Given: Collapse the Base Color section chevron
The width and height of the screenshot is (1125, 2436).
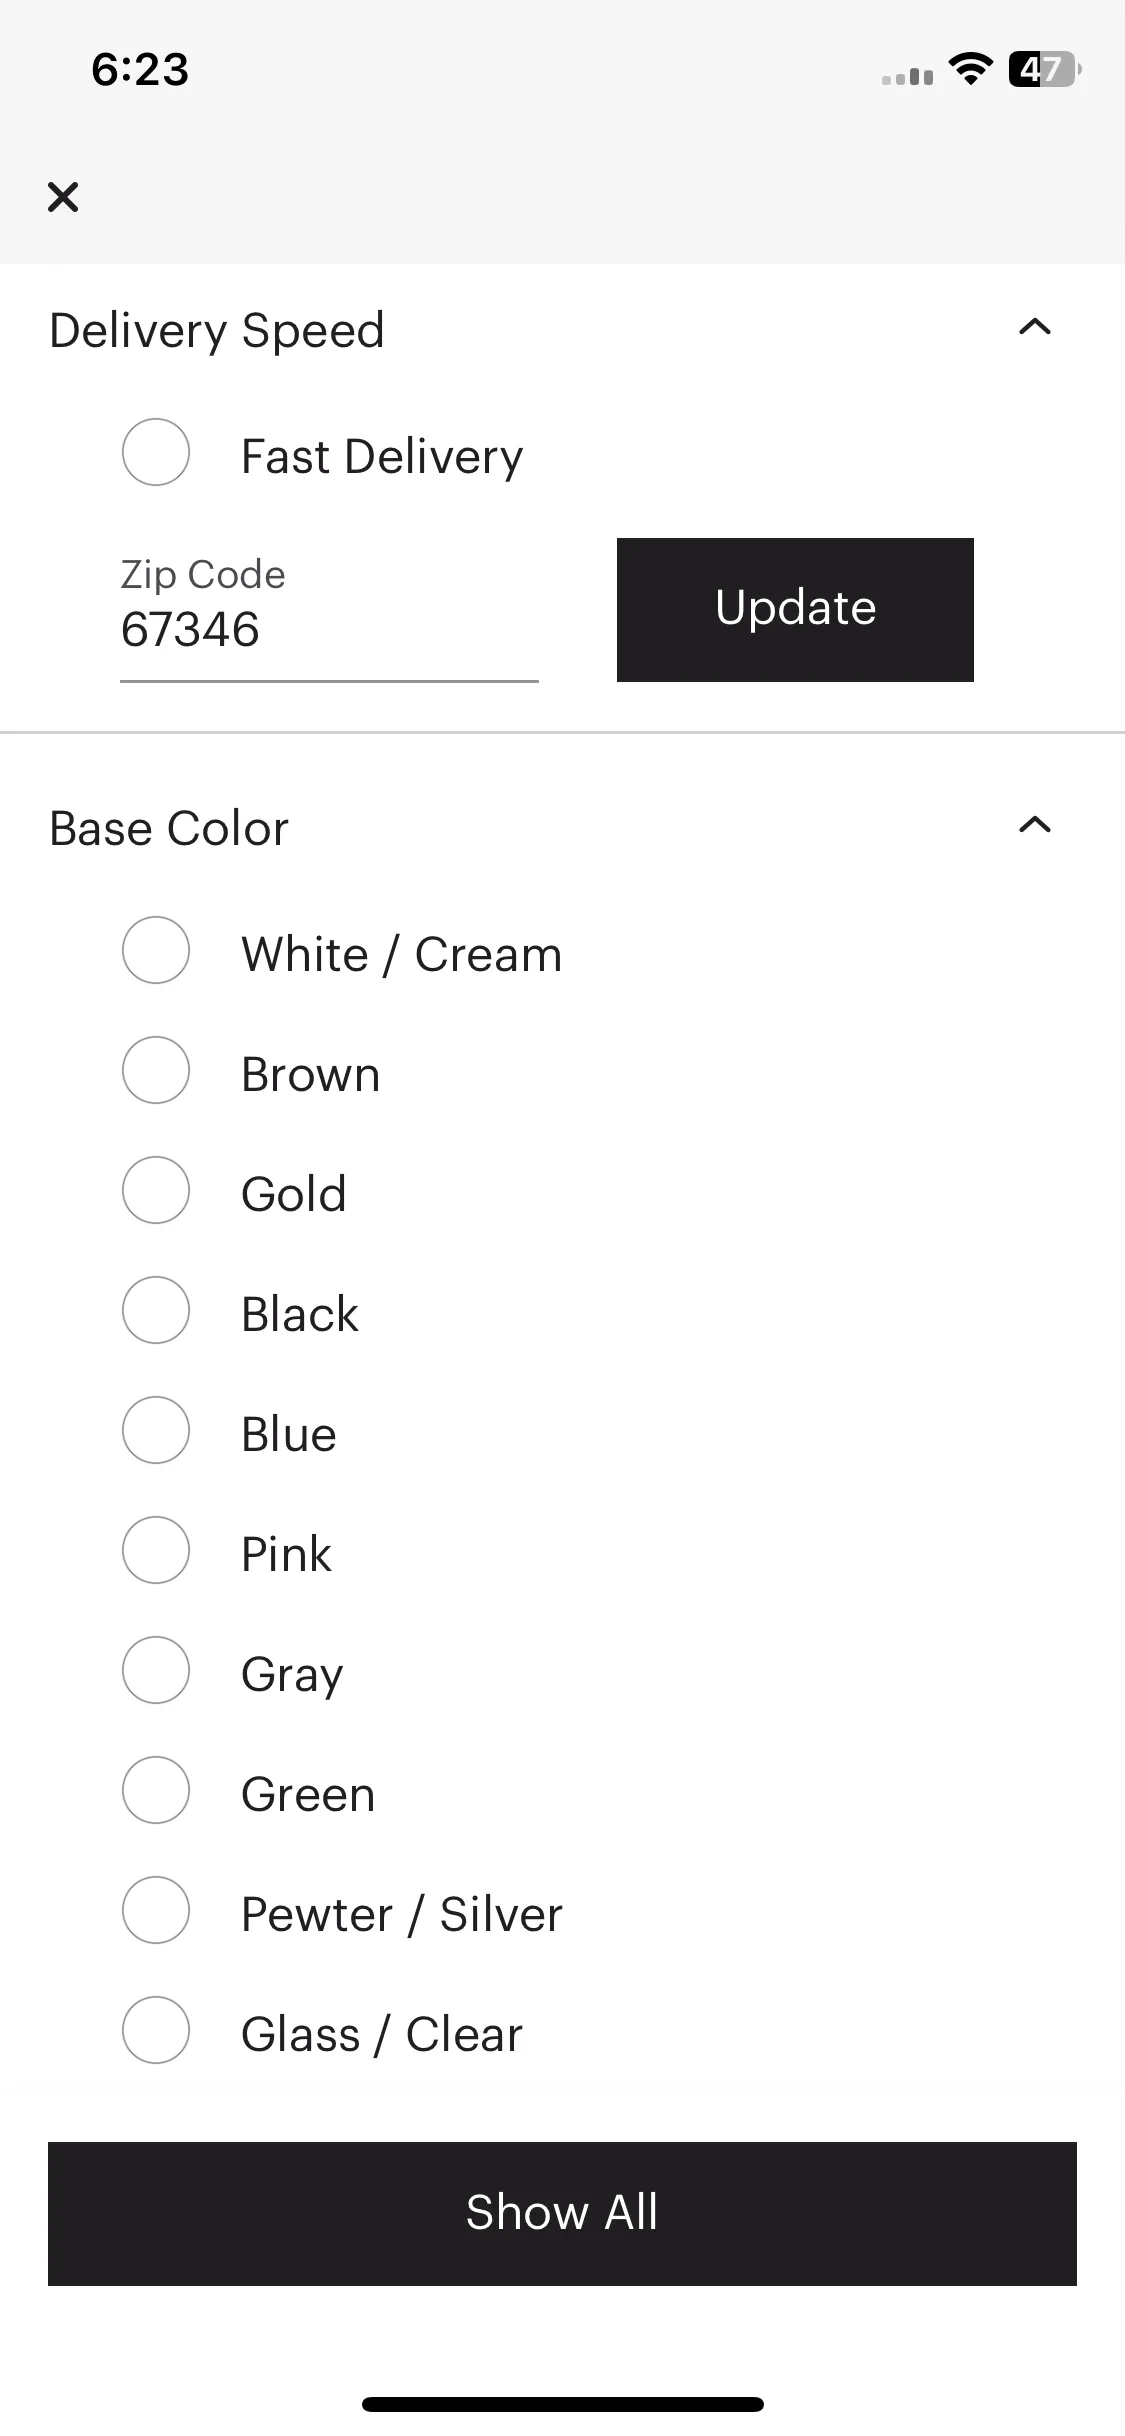Looking at the screenshot, I should (1035, 825).
